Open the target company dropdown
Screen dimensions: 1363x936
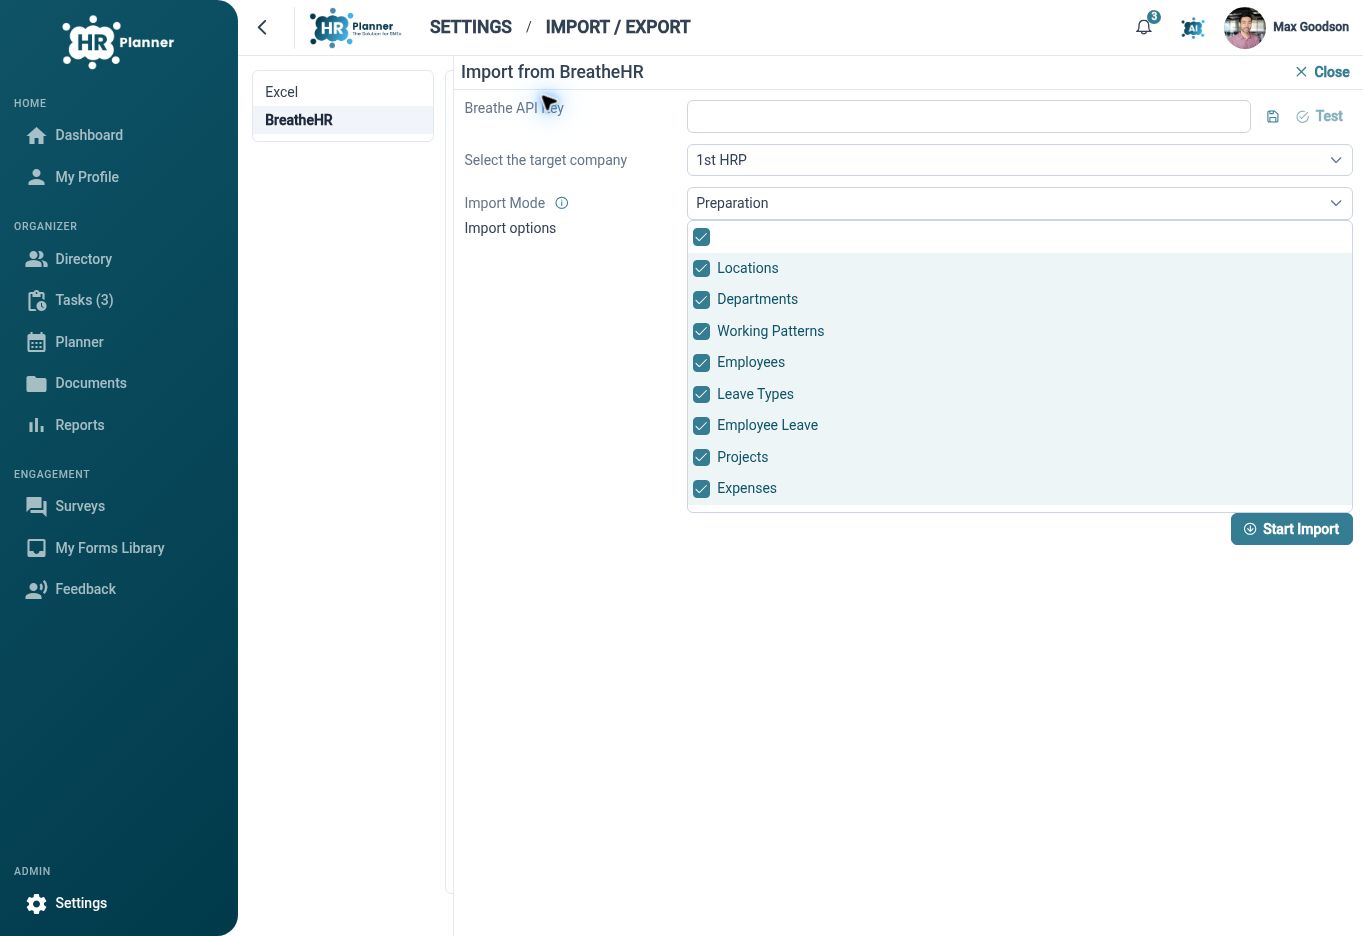click(x=1019, y=160)
